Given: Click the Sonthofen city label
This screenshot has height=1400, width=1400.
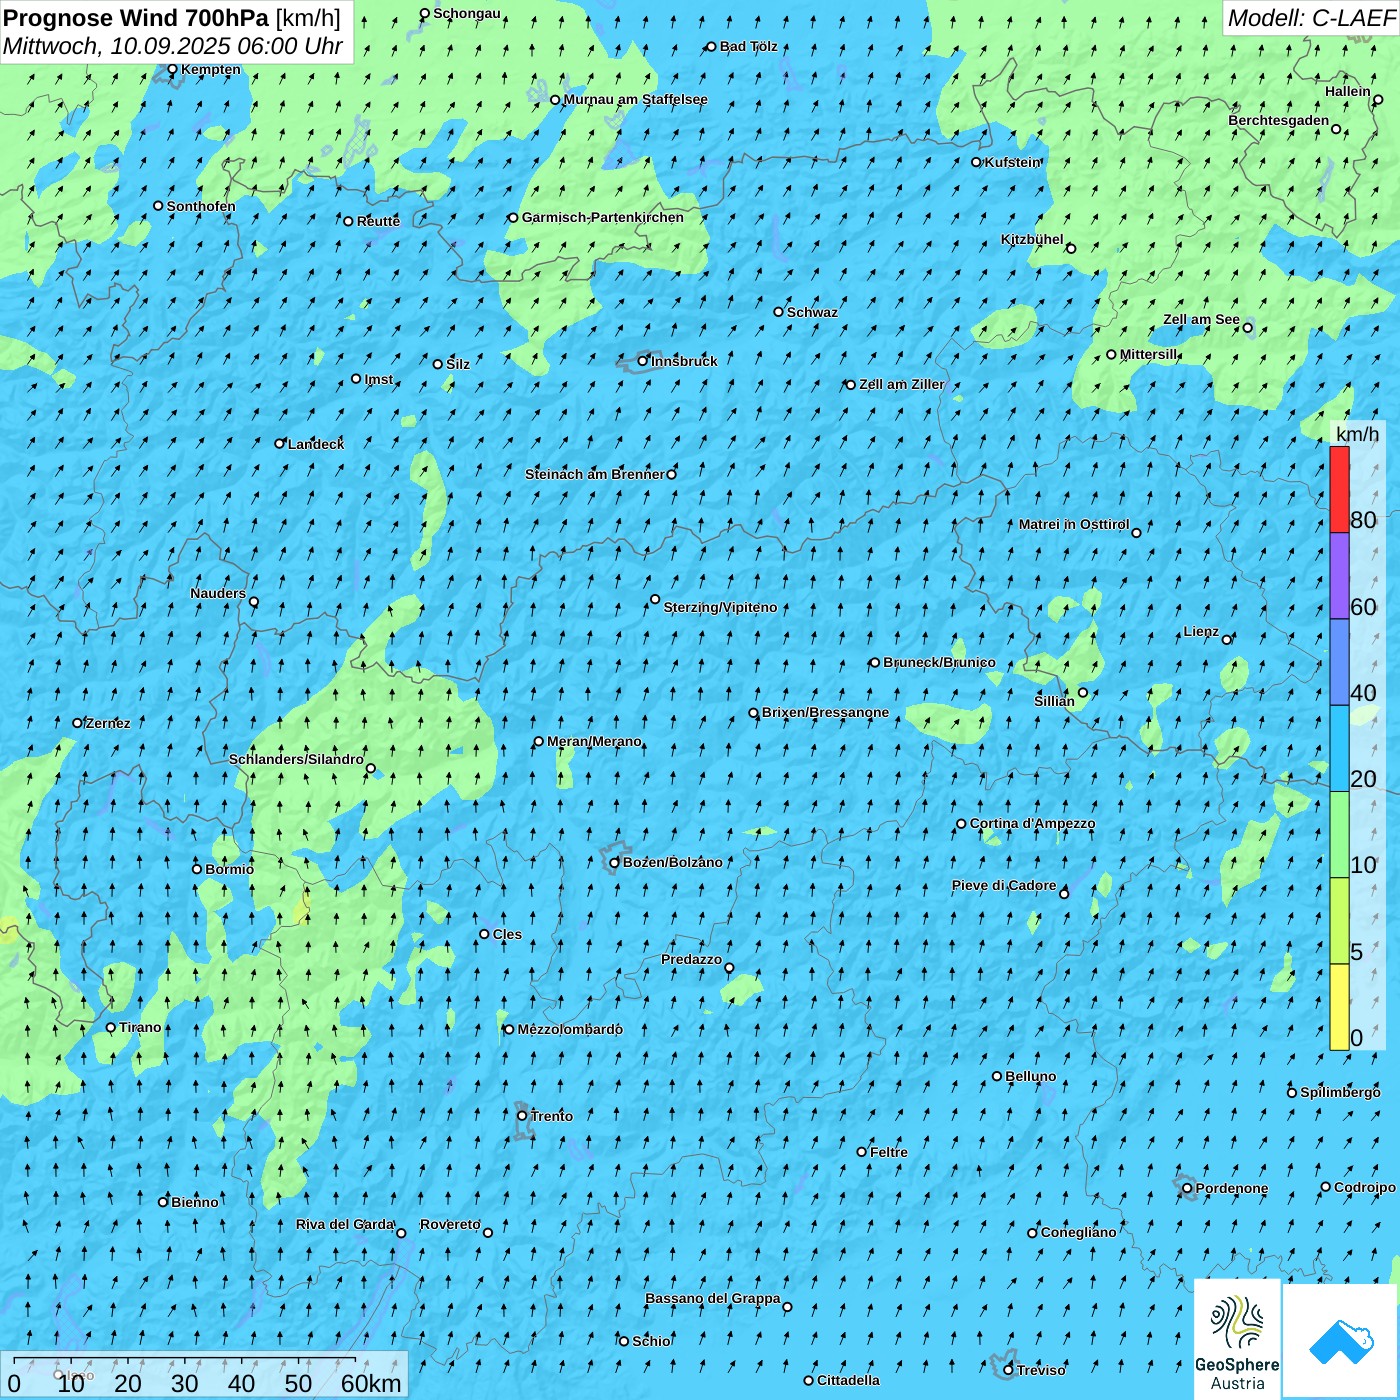Looking at the screenshot, I should (x=201, y=206).
